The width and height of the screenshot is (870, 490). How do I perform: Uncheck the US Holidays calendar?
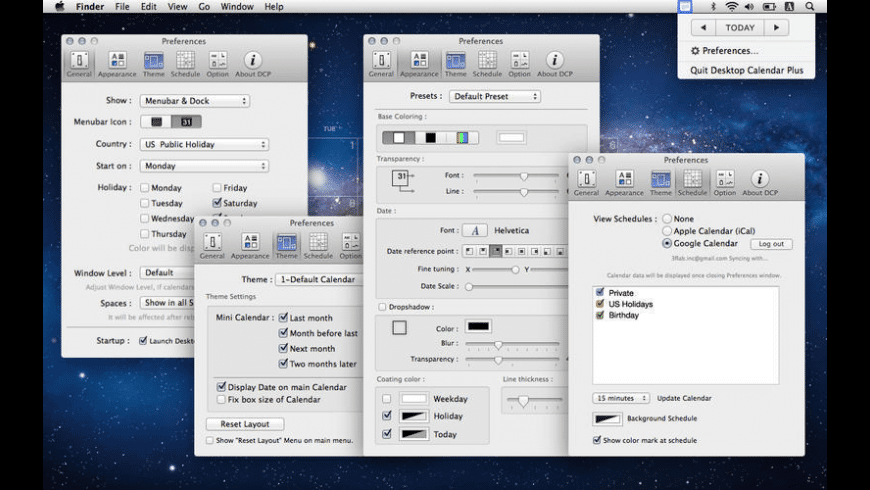599,304
